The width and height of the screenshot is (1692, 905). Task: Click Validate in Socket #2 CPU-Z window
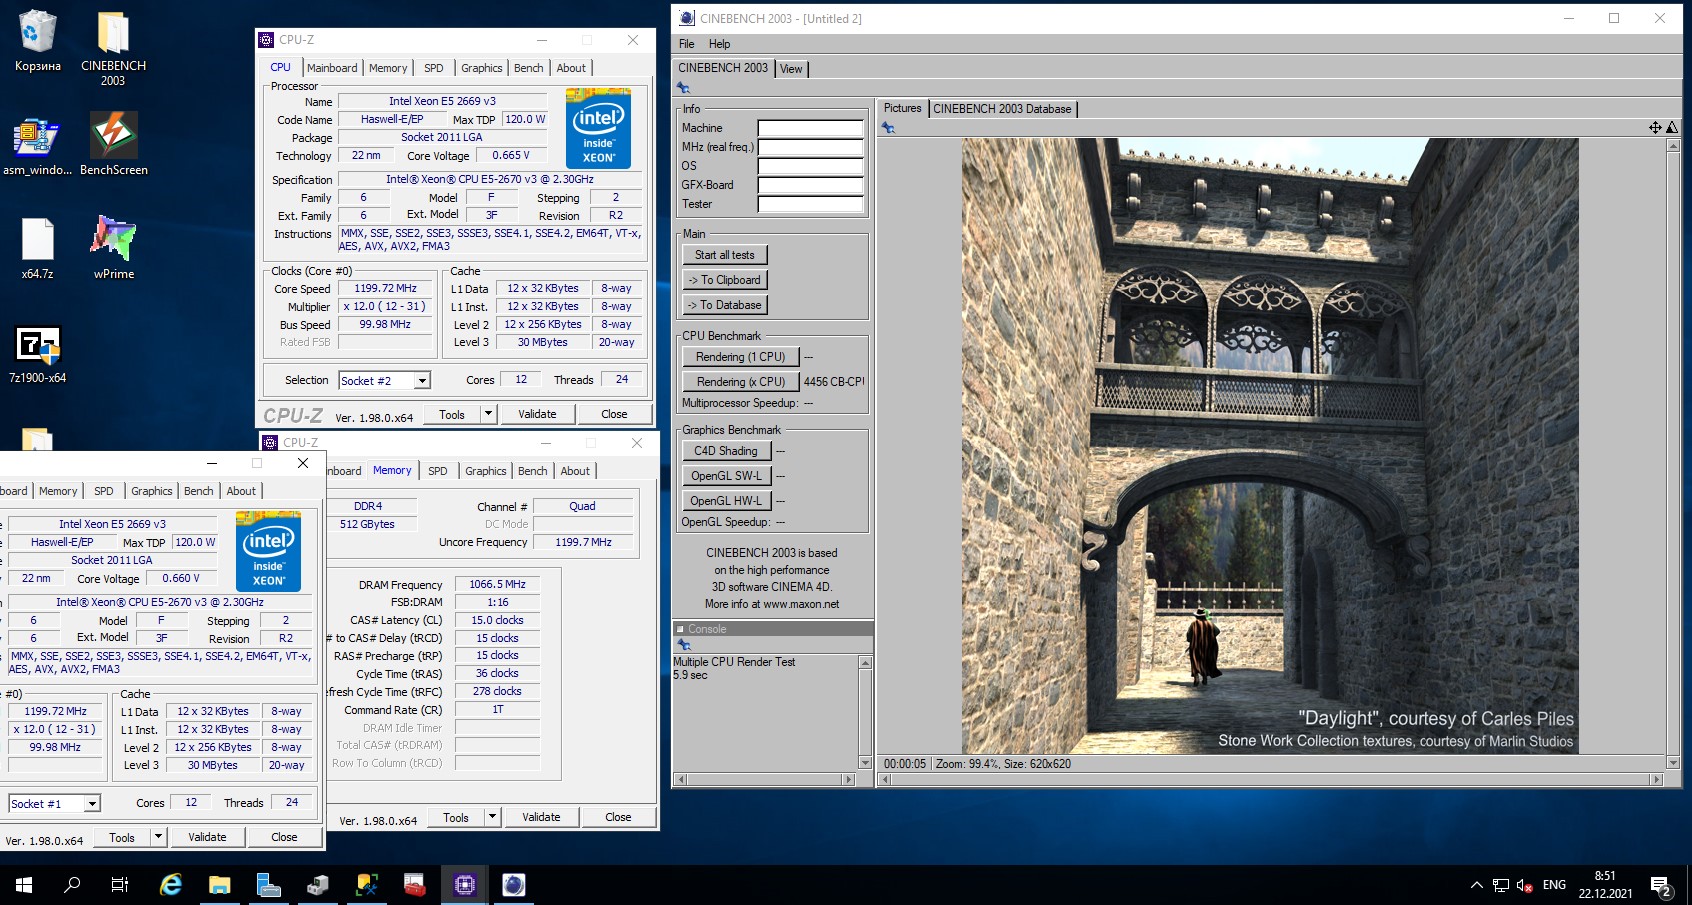click(537, 414)
